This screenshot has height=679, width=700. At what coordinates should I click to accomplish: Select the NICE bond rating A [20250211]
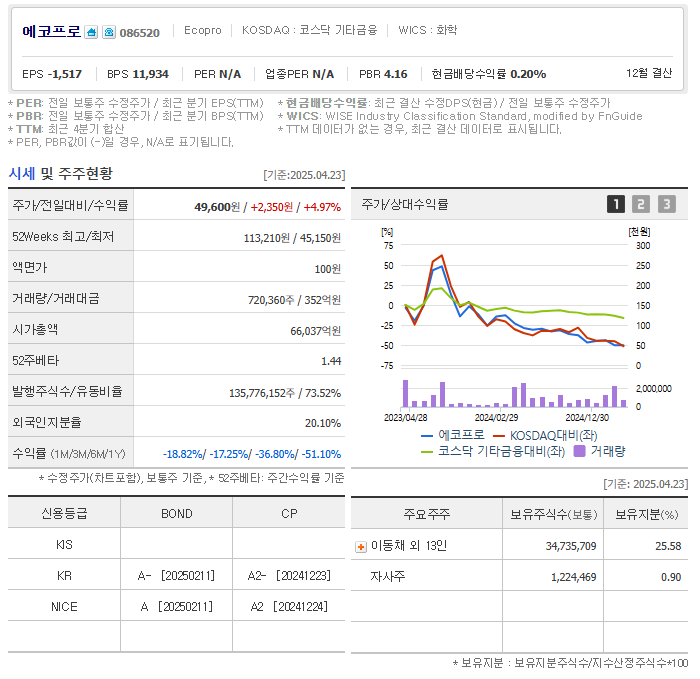pyautogui.click(x=176, y=607)
